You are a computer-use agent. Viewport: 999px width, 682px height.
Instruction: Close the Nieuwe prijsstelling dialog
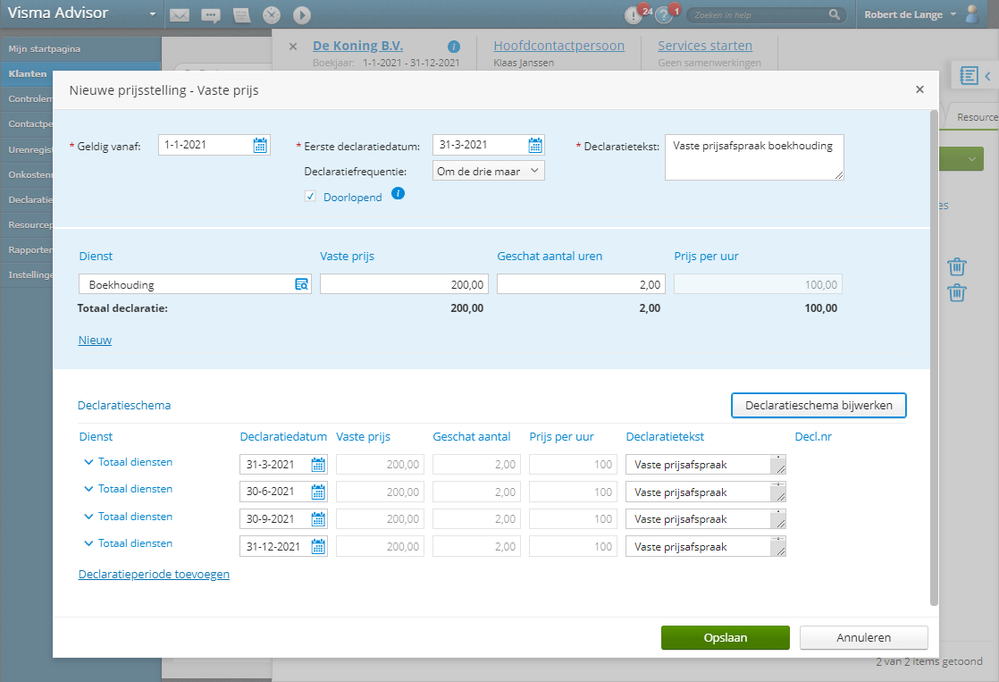[x=919, y=90]
